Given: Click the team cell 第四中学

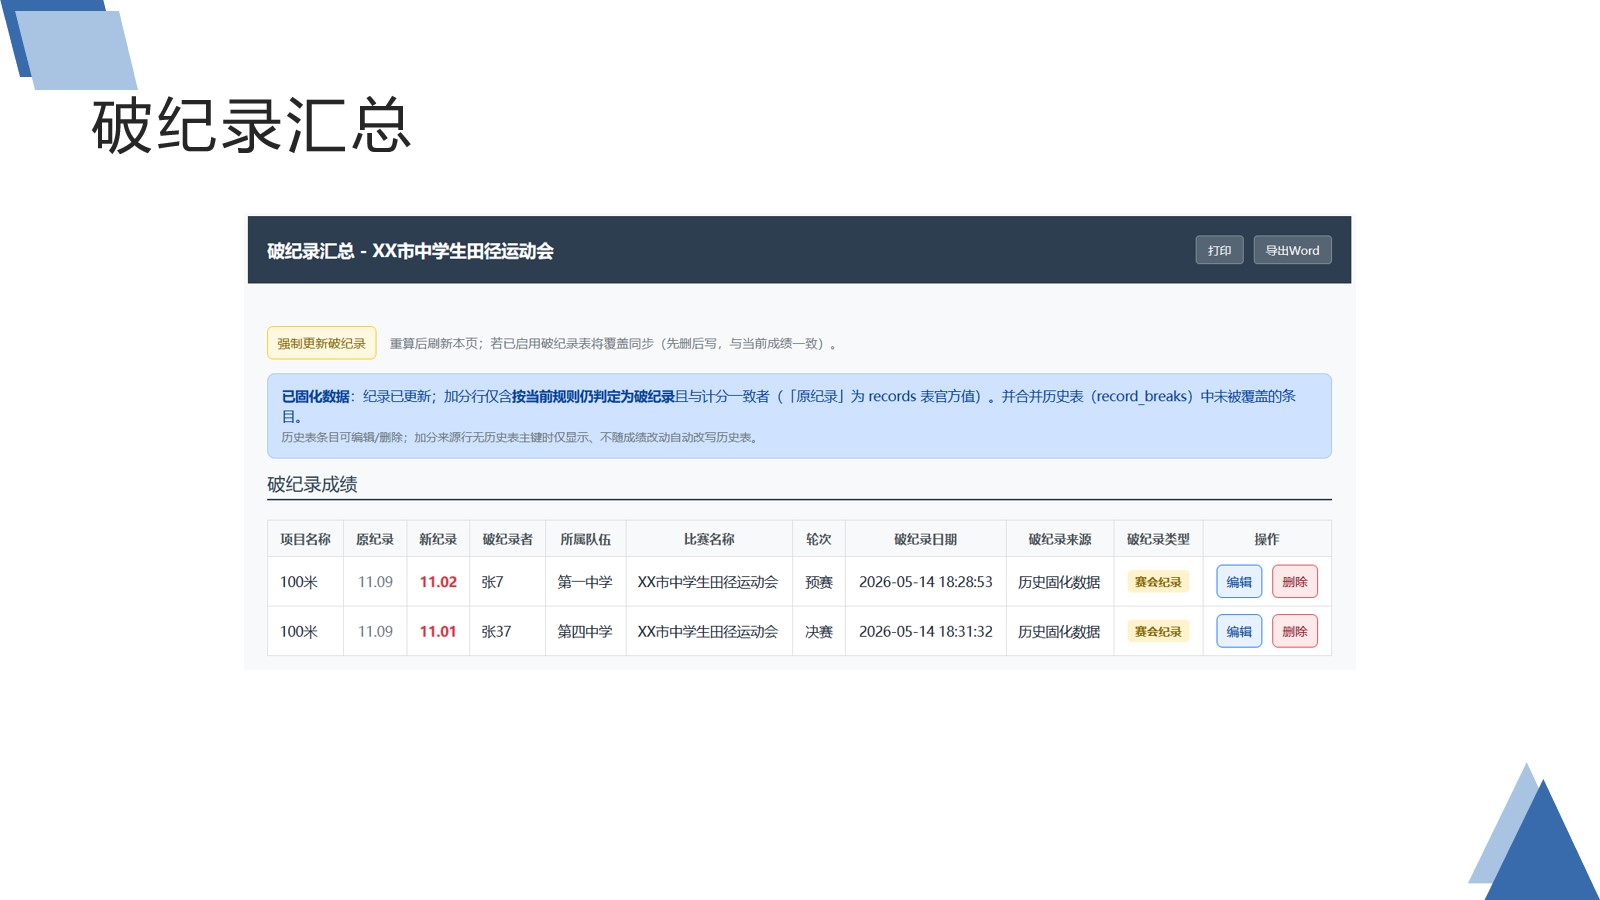Looking at the screenshot, I should (585, 632).
